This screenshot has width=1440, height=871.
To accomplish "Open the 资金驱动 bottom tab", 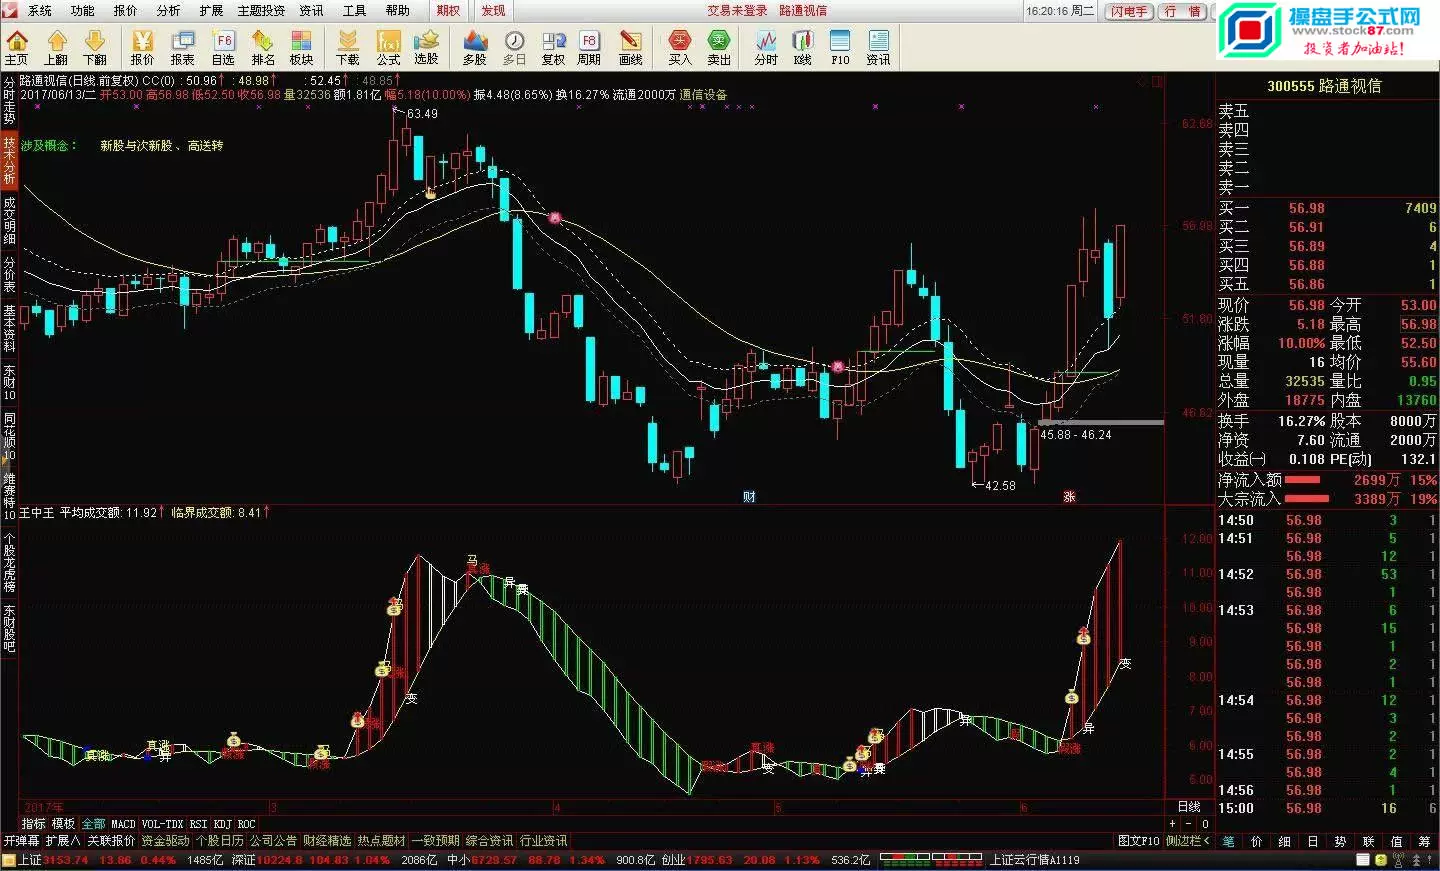I will click(x=165, y=841).
